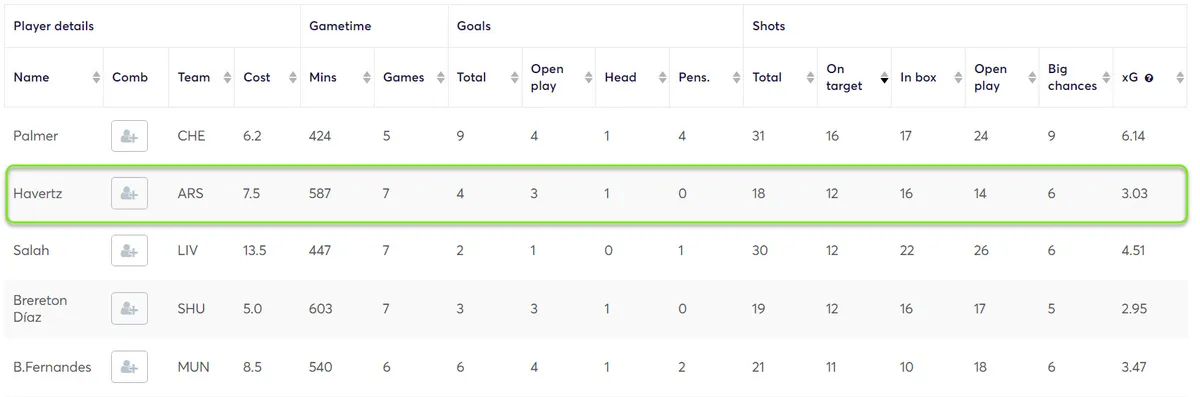Sort by shots On target arrow
The image size is (1200, 397).
pyautogui.click(x=884, y=78)
